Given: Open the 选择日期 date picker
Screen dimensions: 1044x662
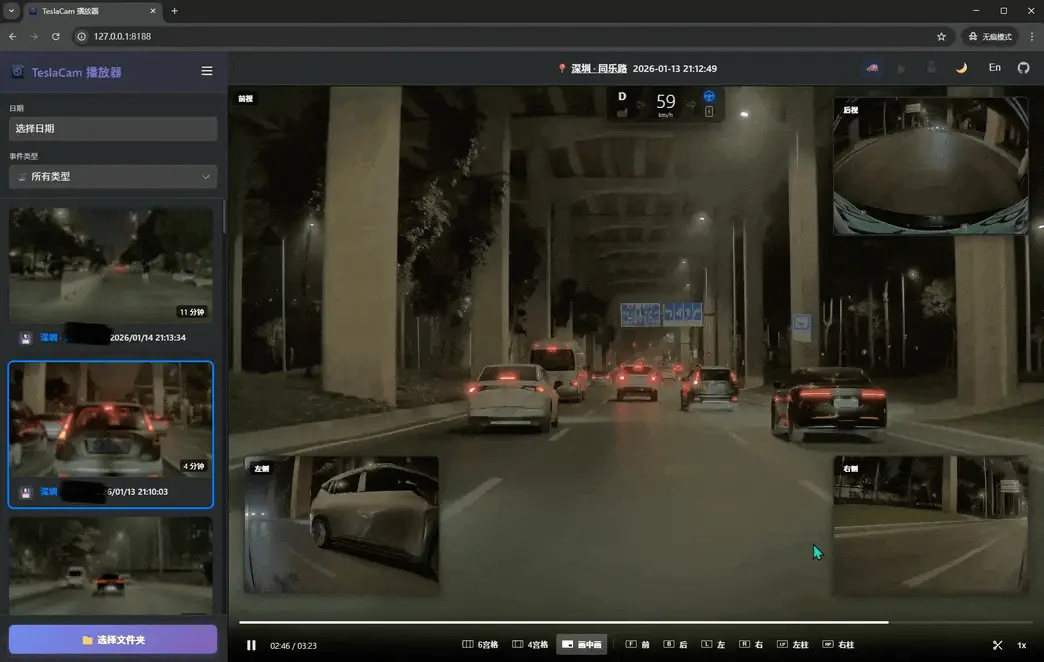Looking at the screenshot, I should tap(112, 128).
